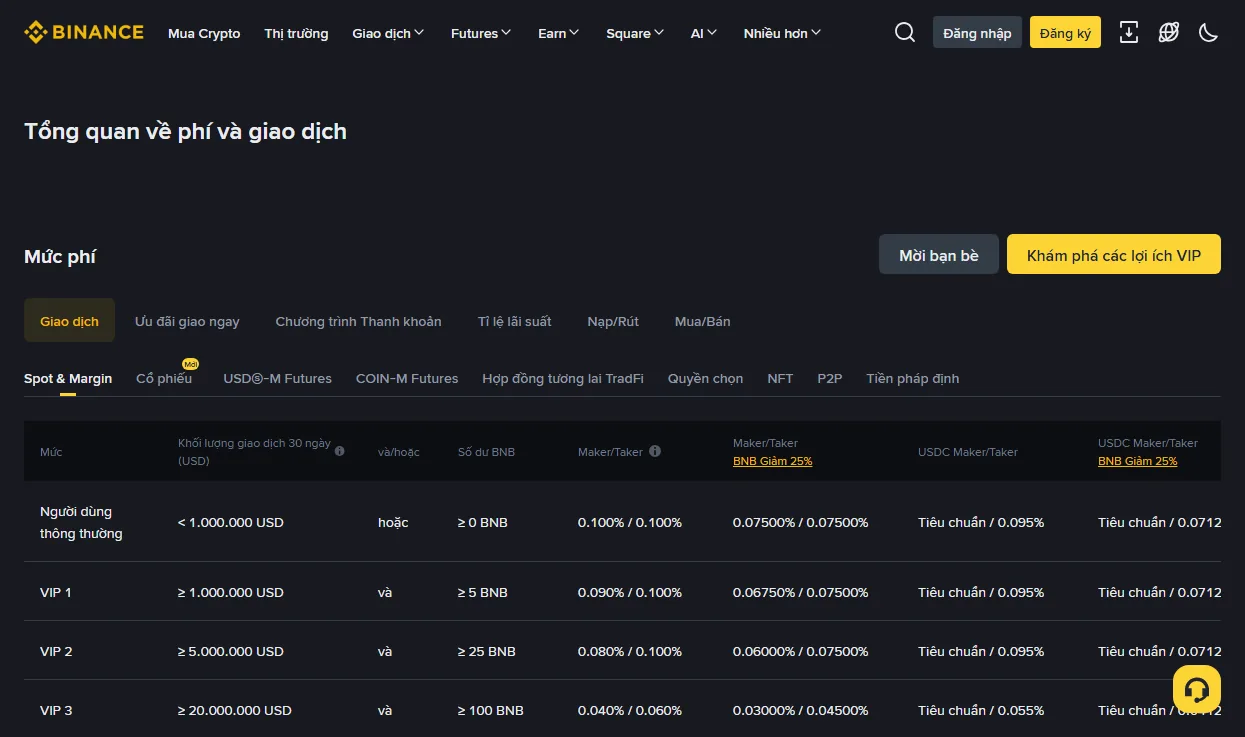1245x737 pixels.
Task: Expand the Giao dịch menu
Action: click(x=388, y=33)
